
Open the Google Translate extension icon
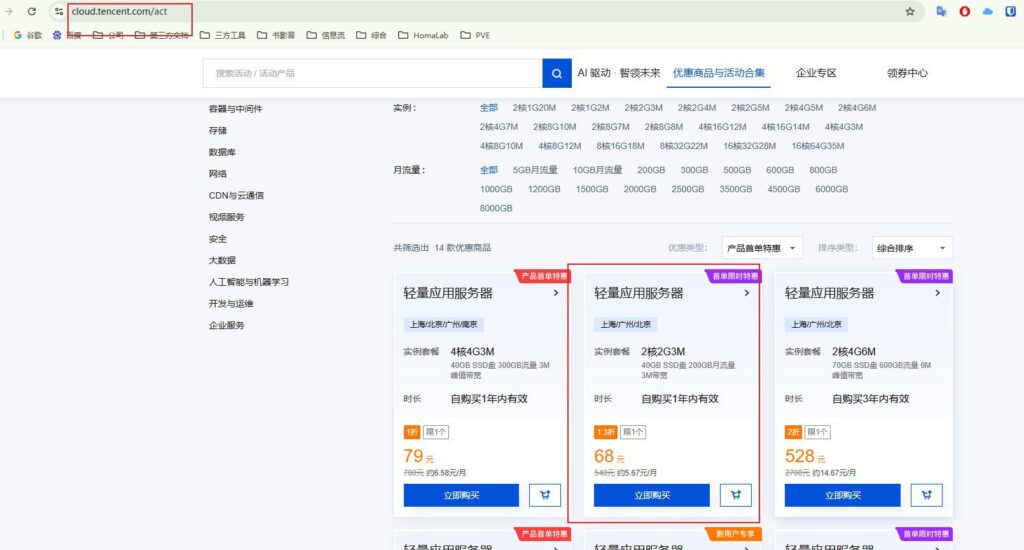pyautogui.click(x=941, y=11)
